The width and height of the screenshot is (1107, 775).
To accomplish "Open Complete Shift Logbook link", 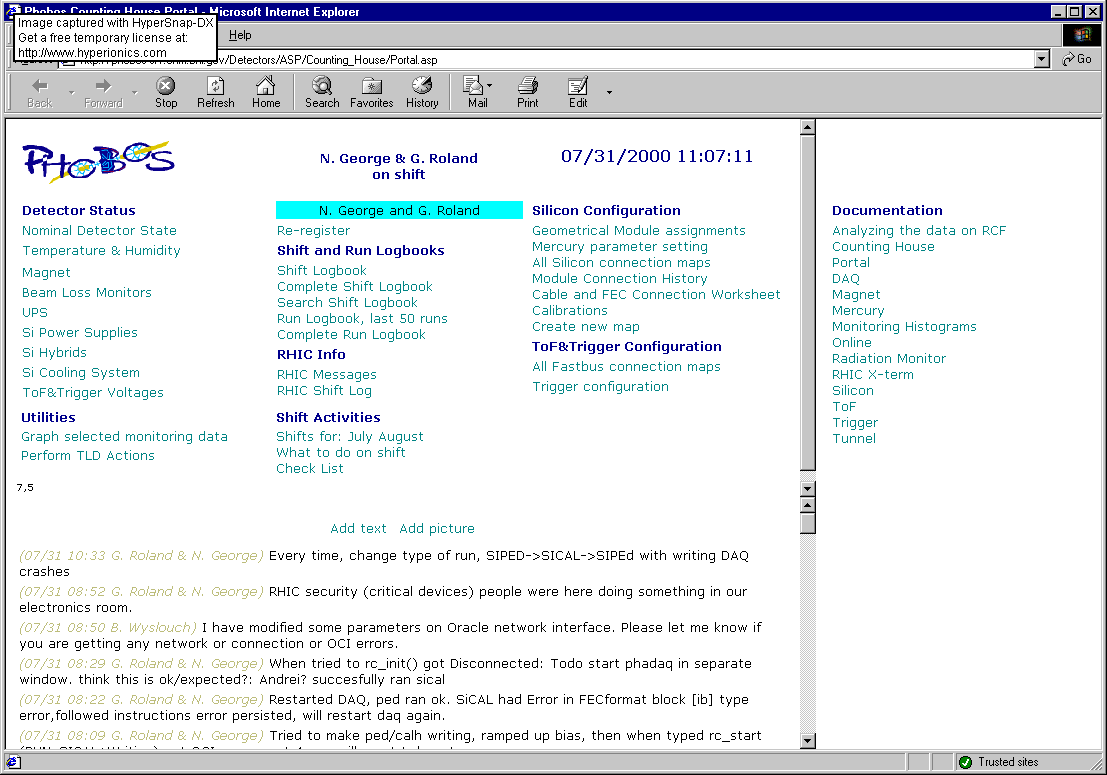I will pyautogui.click(x=354, y=287).
